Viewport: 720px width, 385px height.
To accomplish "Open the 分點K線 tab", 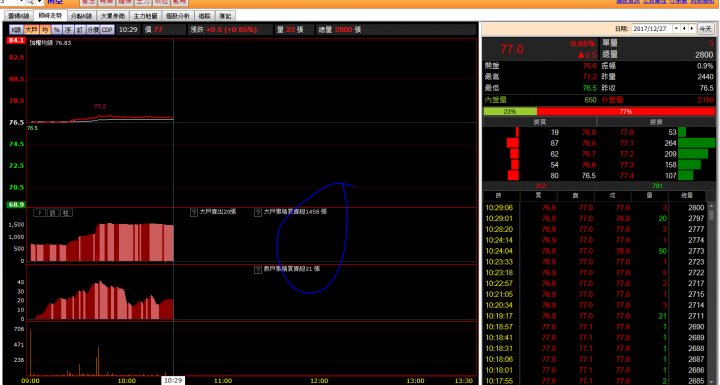I will 81,16.
